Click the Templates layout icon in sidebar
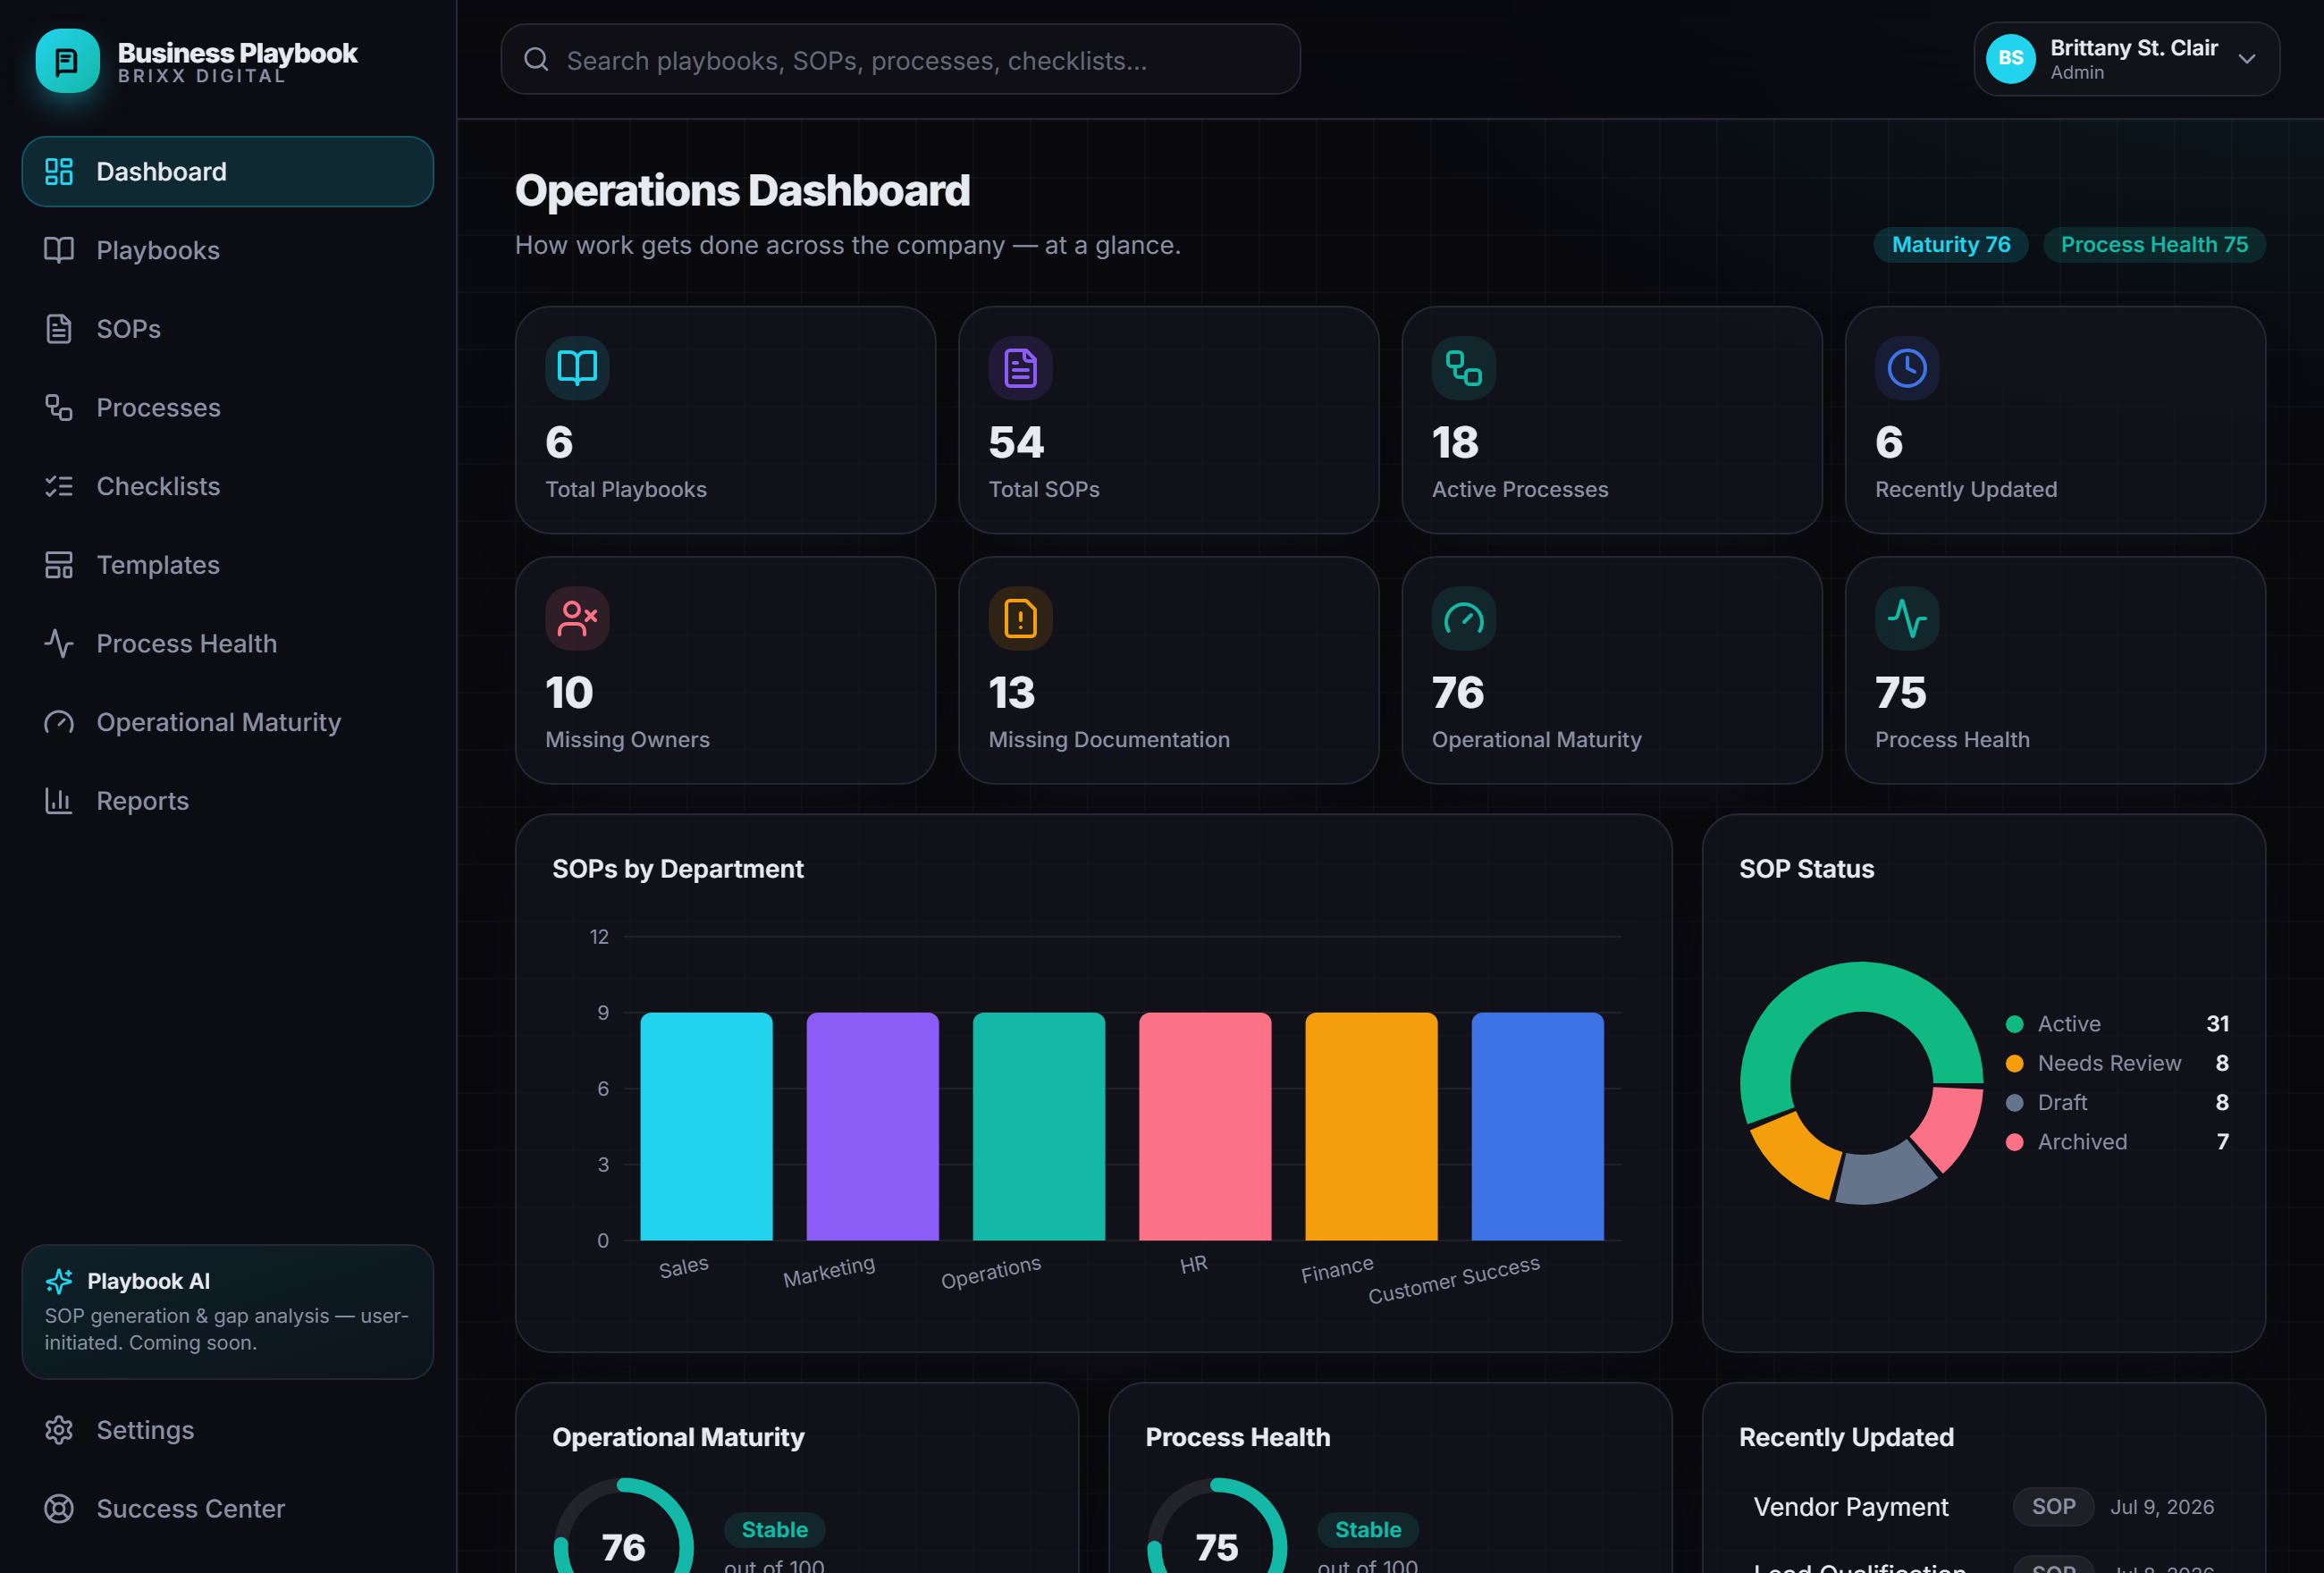 pyautogui.click(x=59, y=565)
